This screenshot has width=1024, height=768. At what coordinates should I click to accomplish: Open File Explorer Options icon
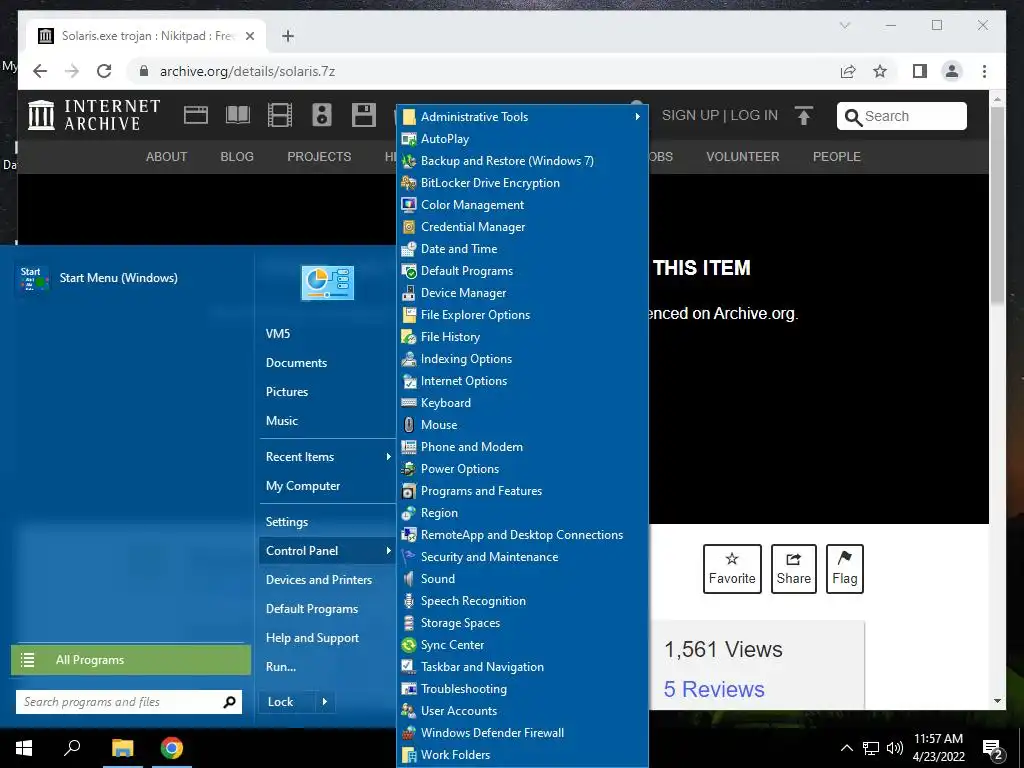click(x=409, y=315)
